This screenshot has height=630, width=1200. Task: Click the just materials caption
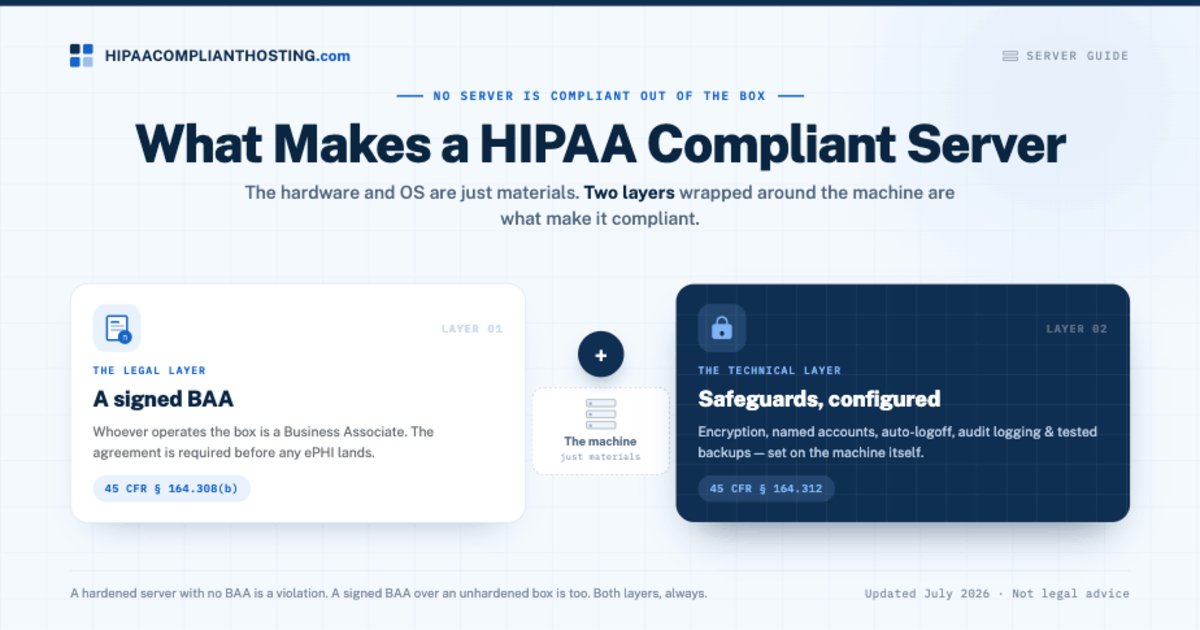(x=600, y=457)
